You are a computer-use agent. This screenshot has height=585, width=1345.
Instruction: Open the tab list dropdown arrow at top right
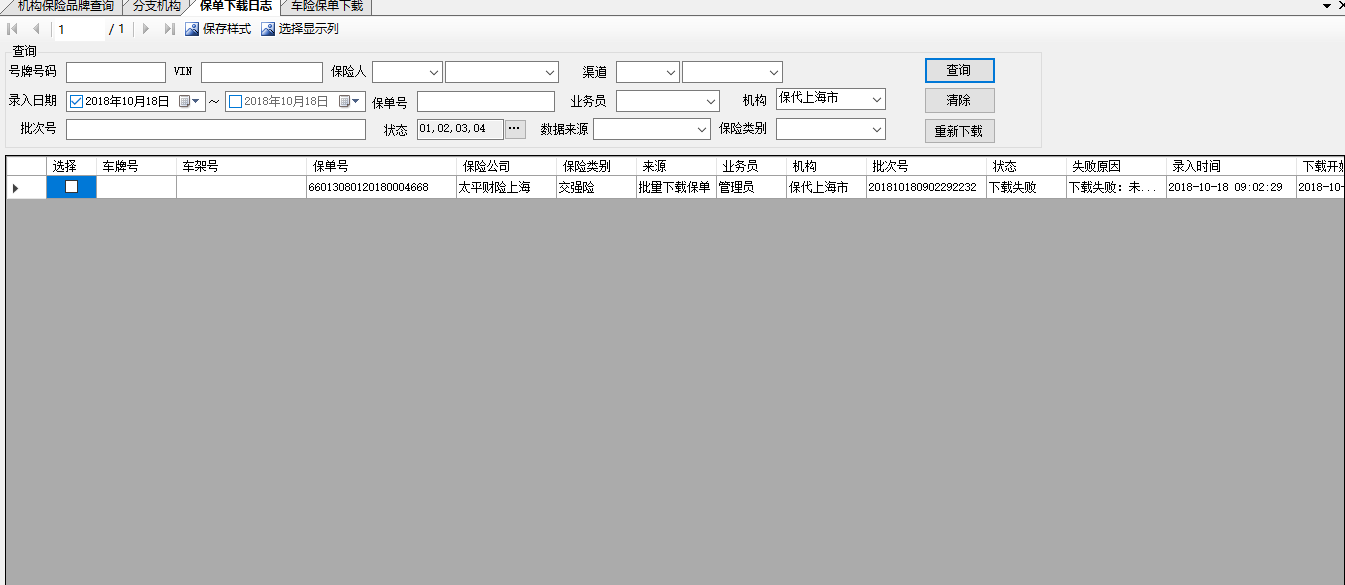[x=1327, y=6]
